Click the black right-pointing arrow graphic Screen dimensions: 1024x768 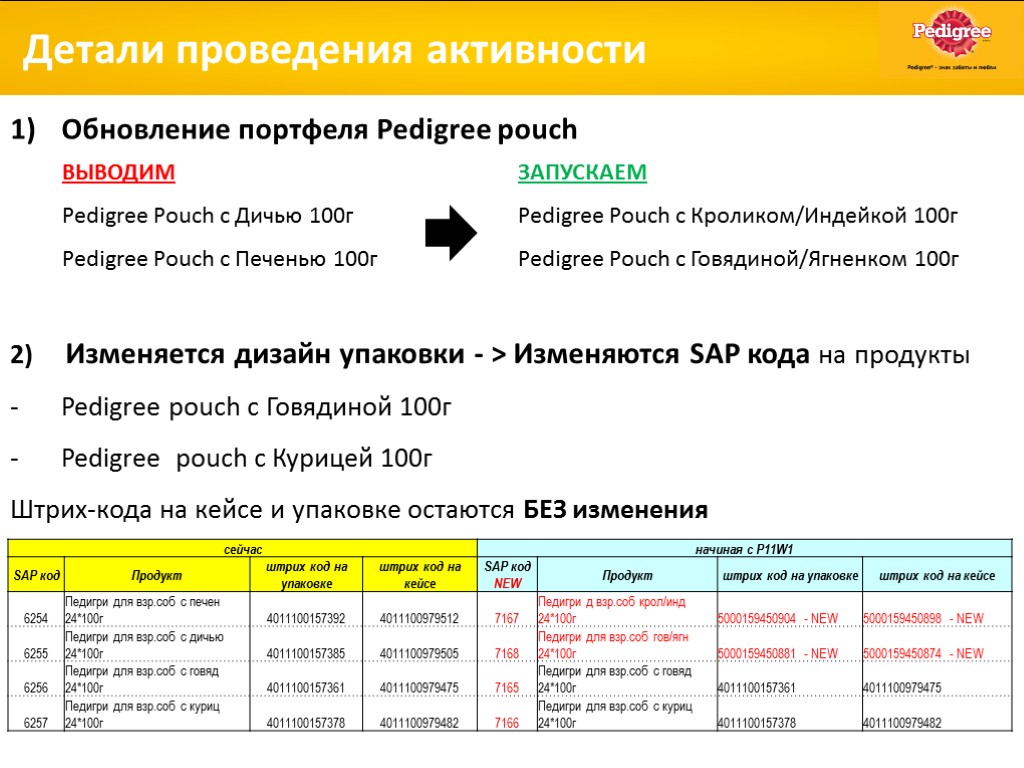pyautogui.click(x=451, y=233)
